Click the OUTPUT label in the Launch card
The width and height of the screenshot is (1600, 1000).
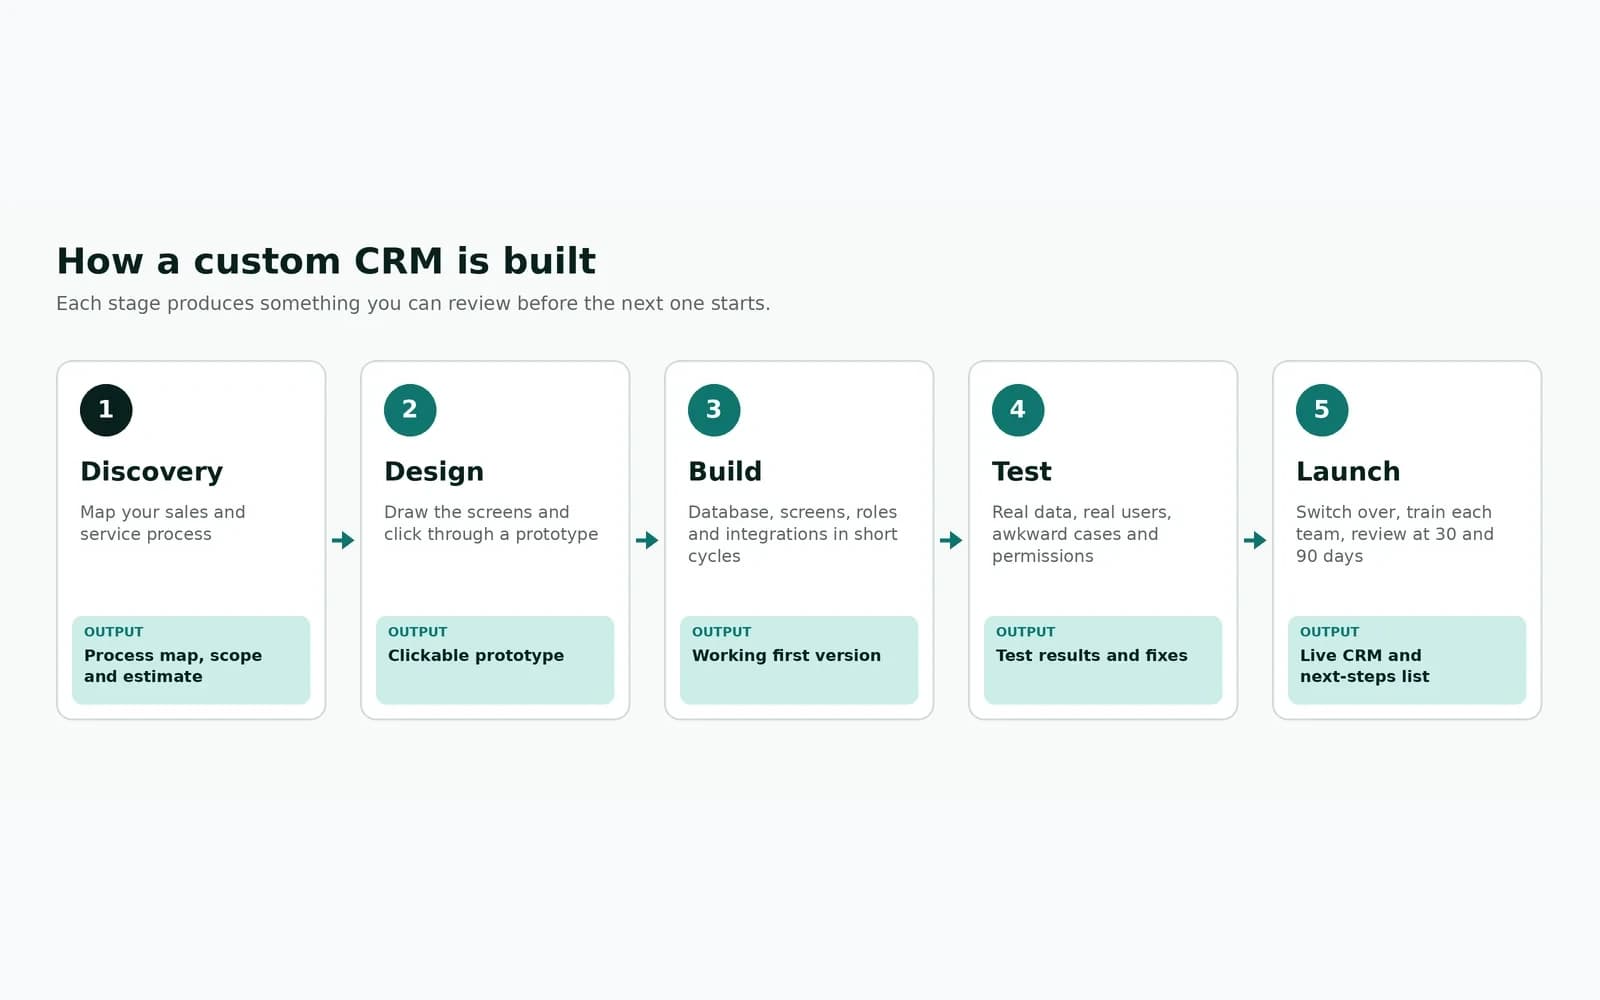(1330, 632)
